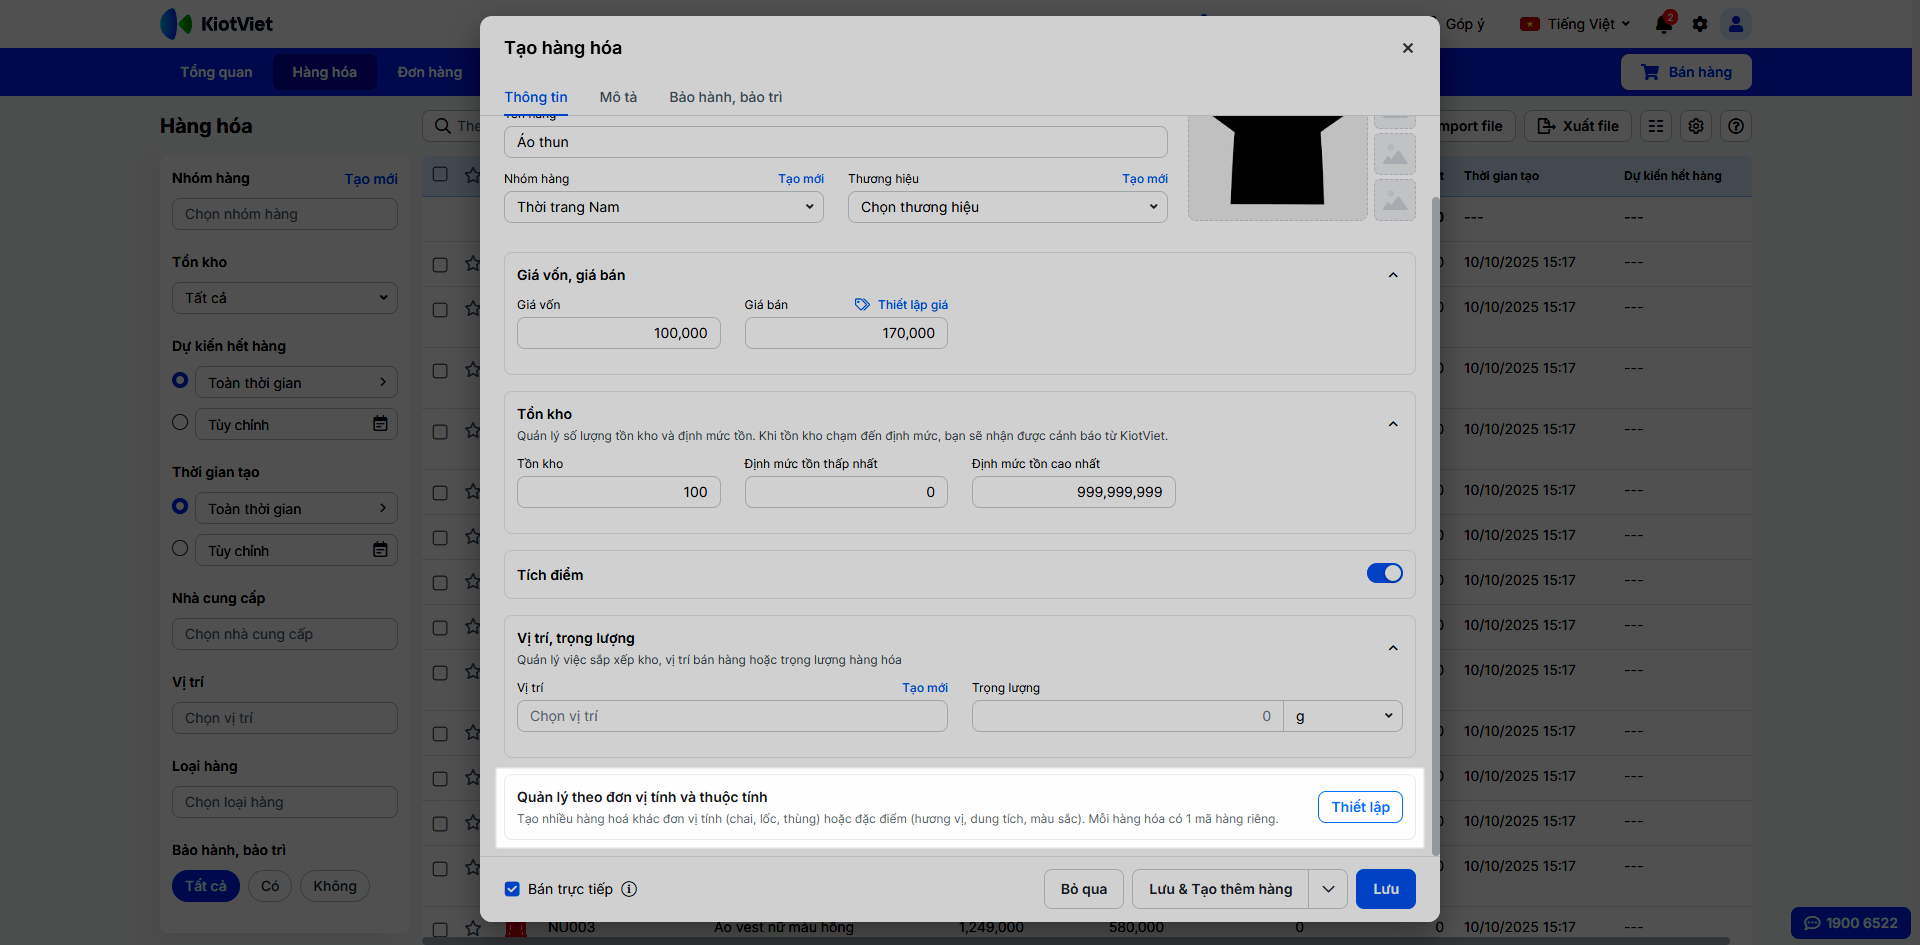Click the price tag Thiết lập giá icon

pyautogui.click(x=862, y=305)
